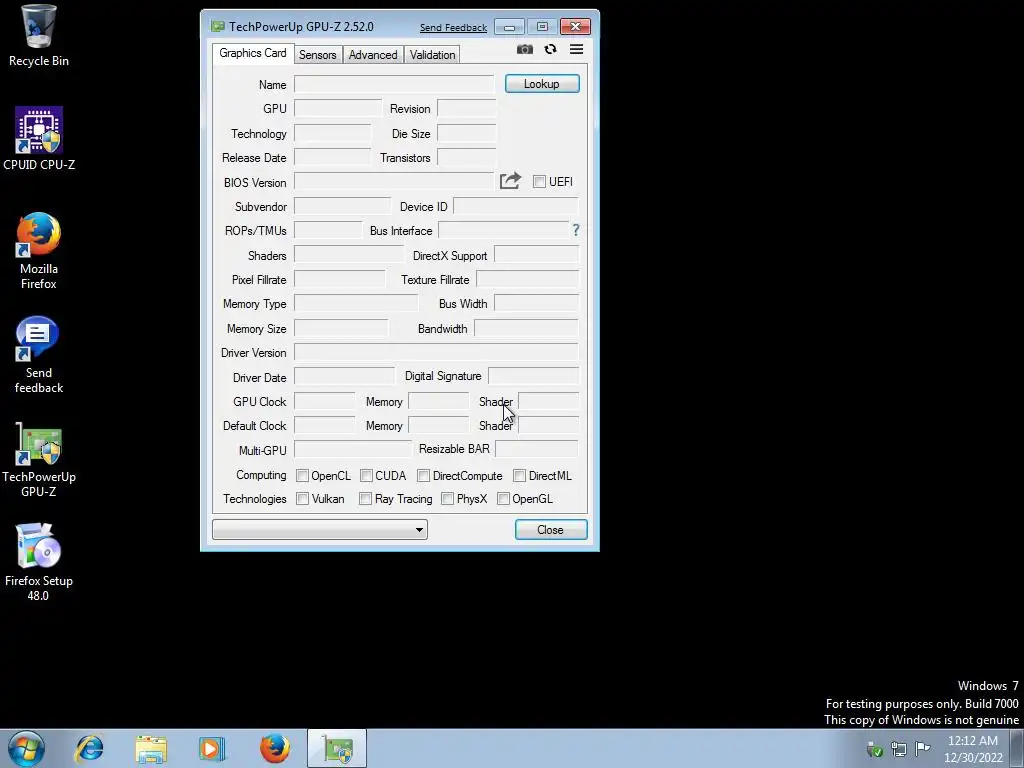Click the Close button in GPU-Z

551,530
